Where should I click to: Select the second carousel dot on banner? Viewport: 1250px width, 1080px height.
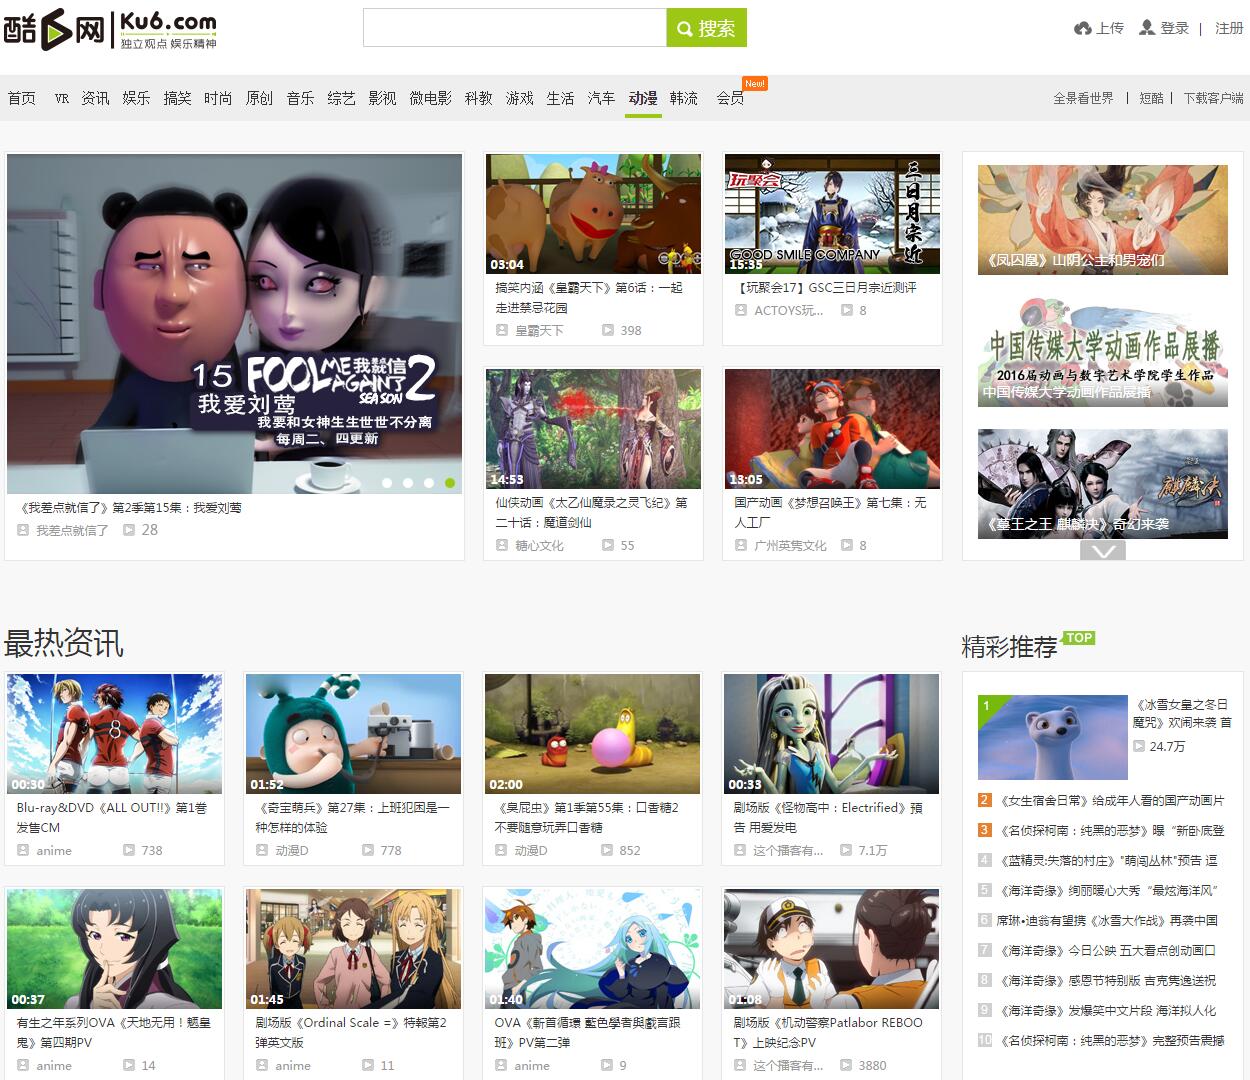[408, 483]
